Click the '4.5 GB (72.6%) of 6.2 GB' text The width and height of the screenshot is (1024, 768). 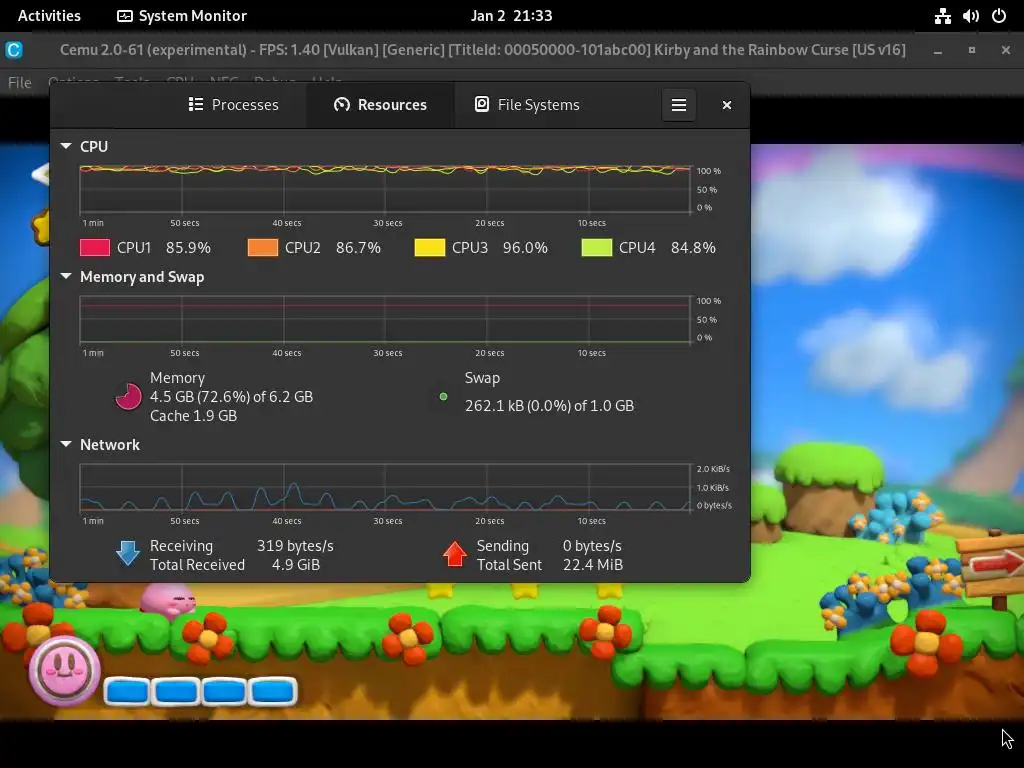pos(231,396)
